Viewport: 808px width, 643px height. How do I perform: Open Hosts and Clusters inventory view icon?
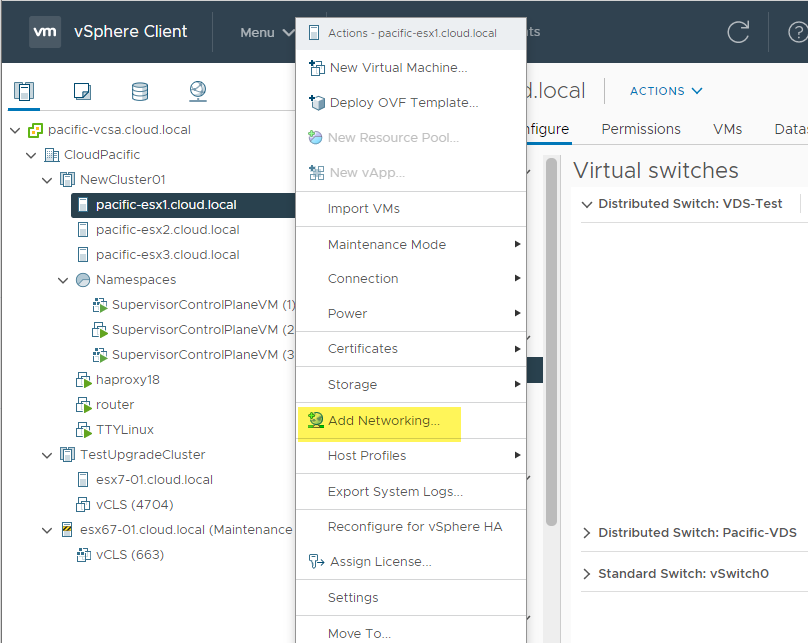(24, 91)
